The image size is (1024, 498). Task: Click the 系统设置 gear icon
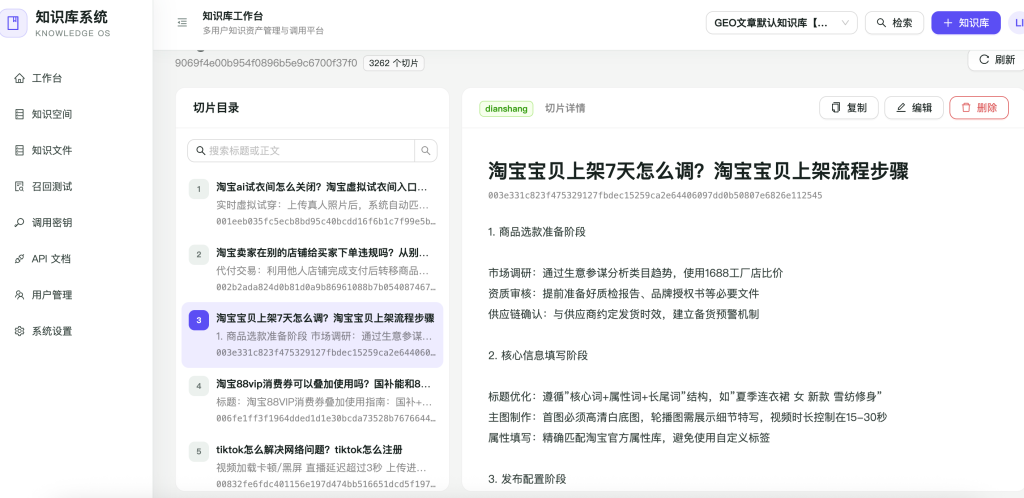tap(19, 331)
